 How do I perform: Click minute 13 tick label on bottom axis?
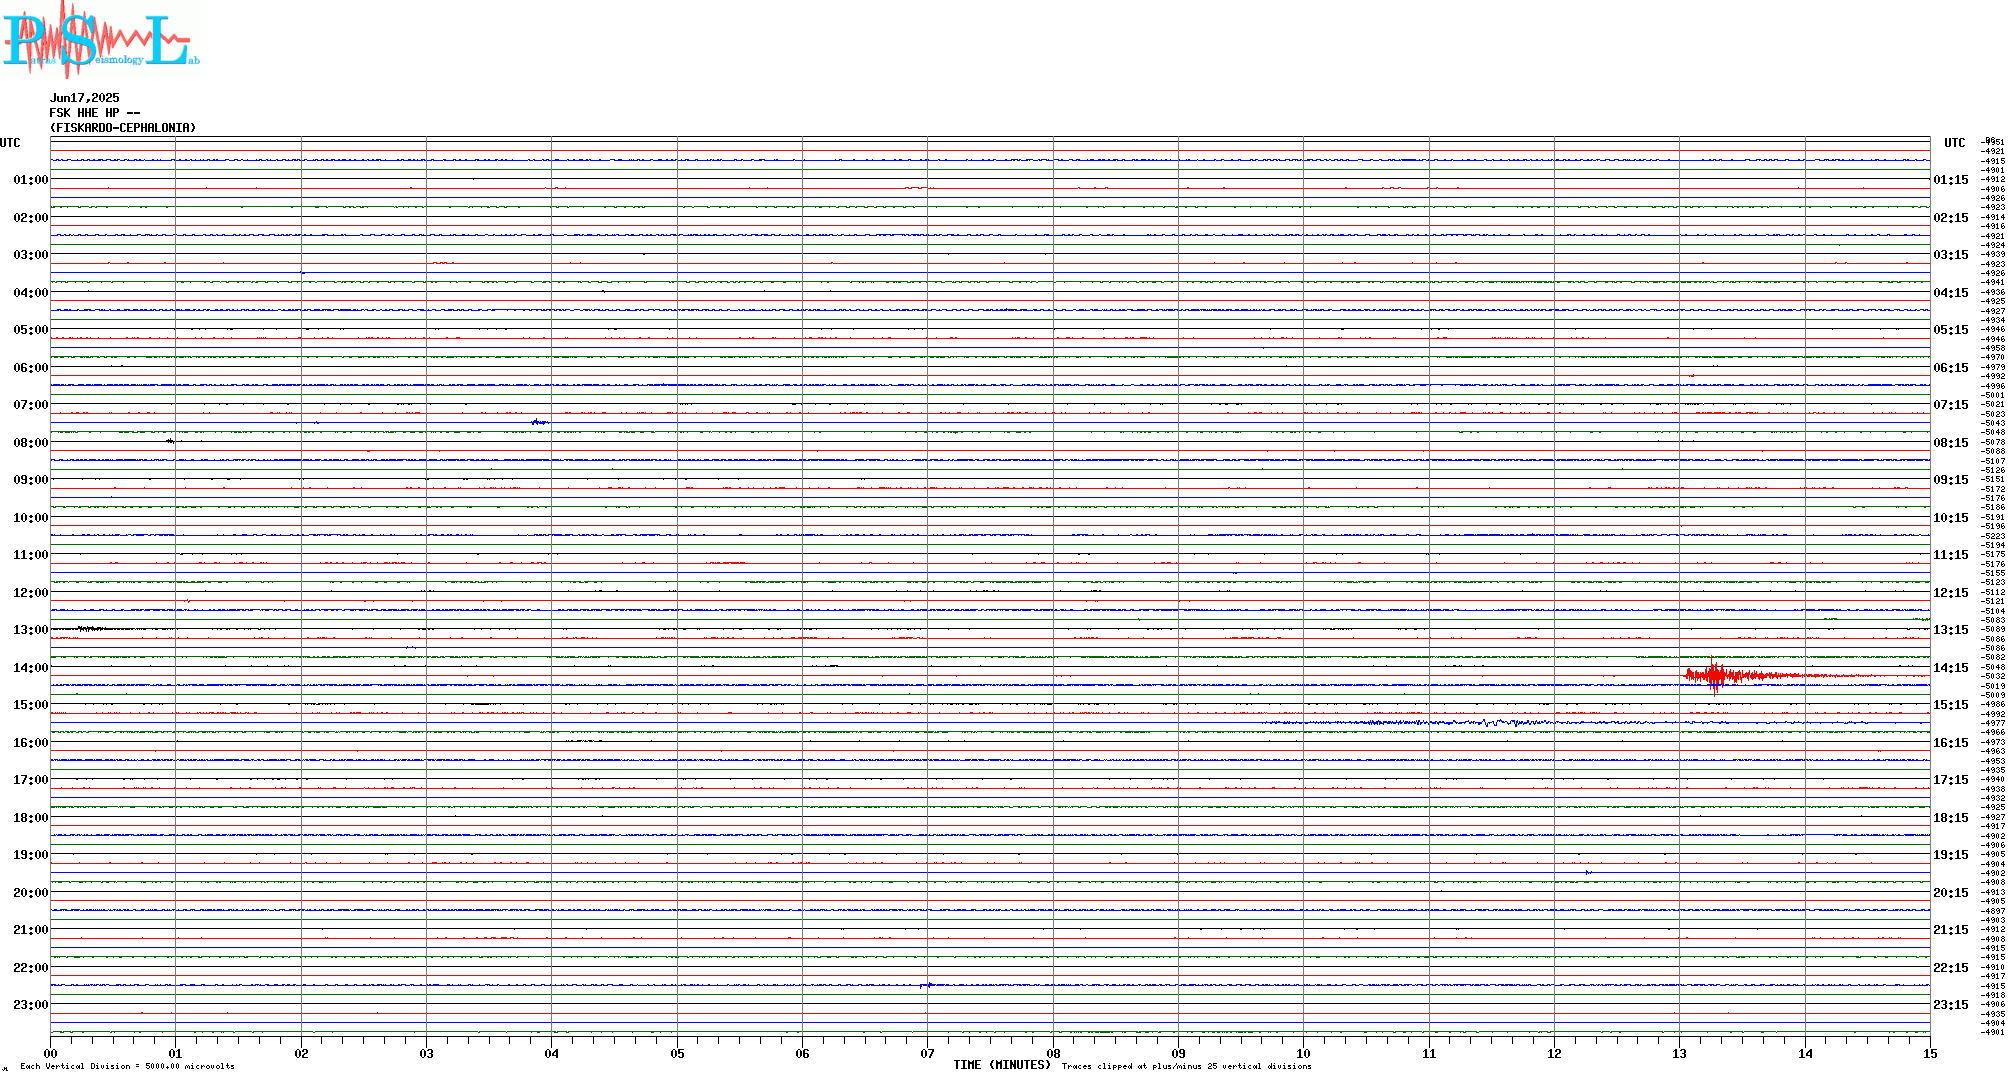pos(1680,1053)
